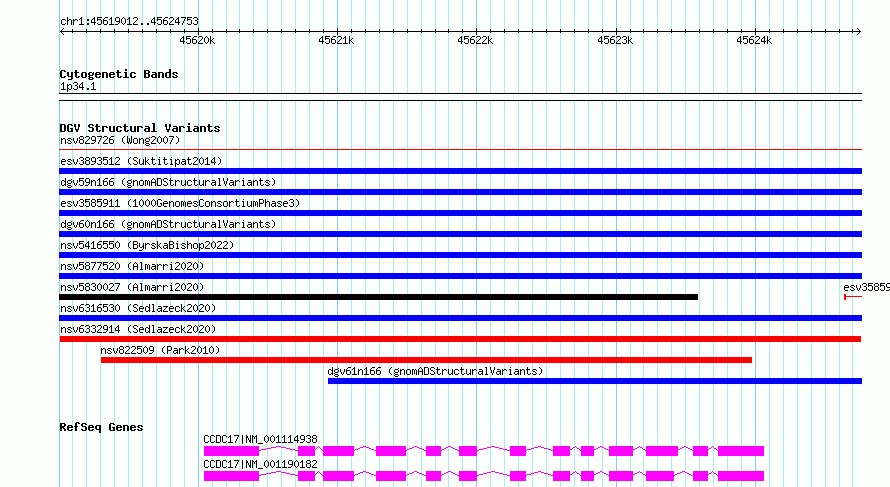Click nsv5877520 (Almarri2020) variant label
890x487 pixels.
[x=132, y=266]
